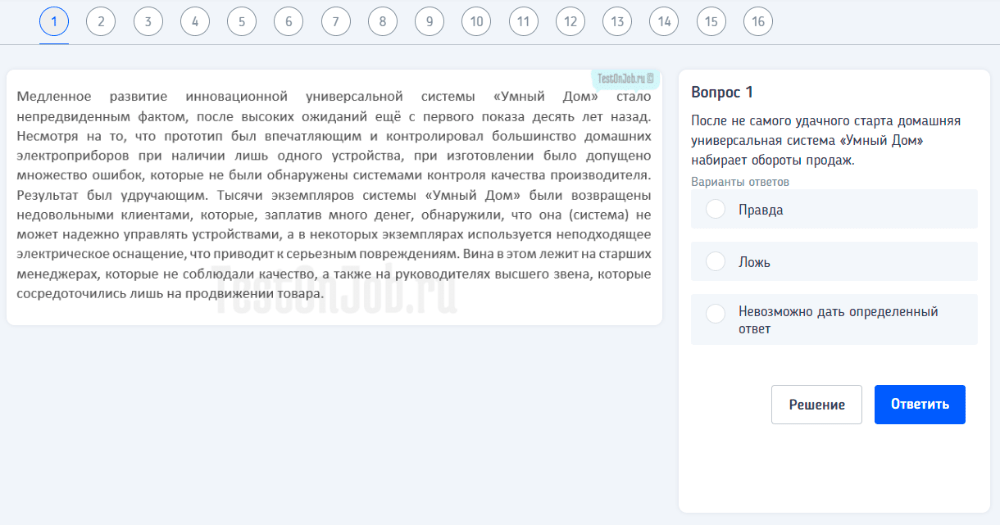
Task: Open question 11
Action: point(524,22)
